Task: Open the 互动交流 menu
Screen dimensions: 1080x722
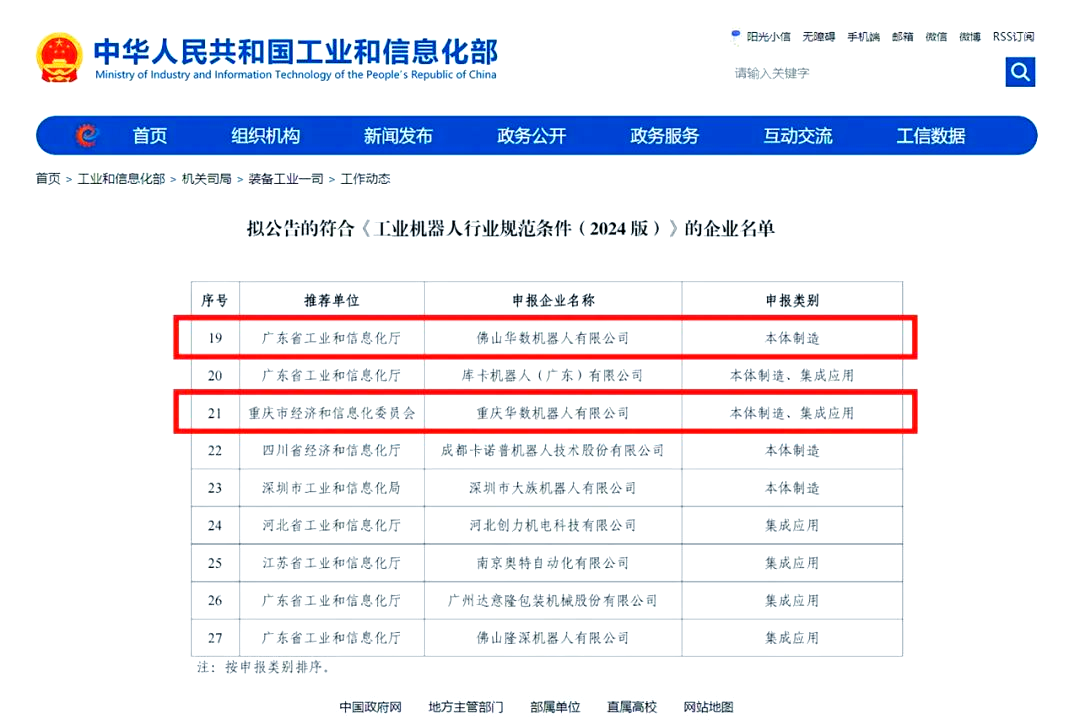Action: [797, 136]
